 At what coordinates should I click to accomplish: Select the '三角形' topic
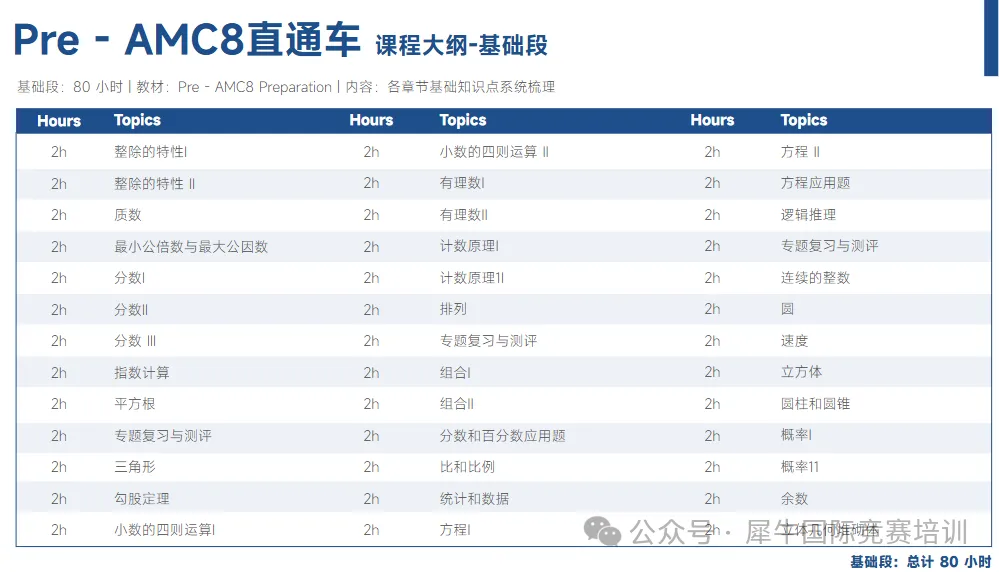point(134,467)
